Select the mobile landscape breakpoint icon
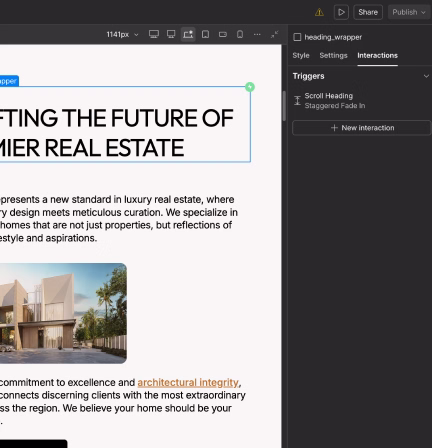The image size is (432, 448). click(223, 34)
